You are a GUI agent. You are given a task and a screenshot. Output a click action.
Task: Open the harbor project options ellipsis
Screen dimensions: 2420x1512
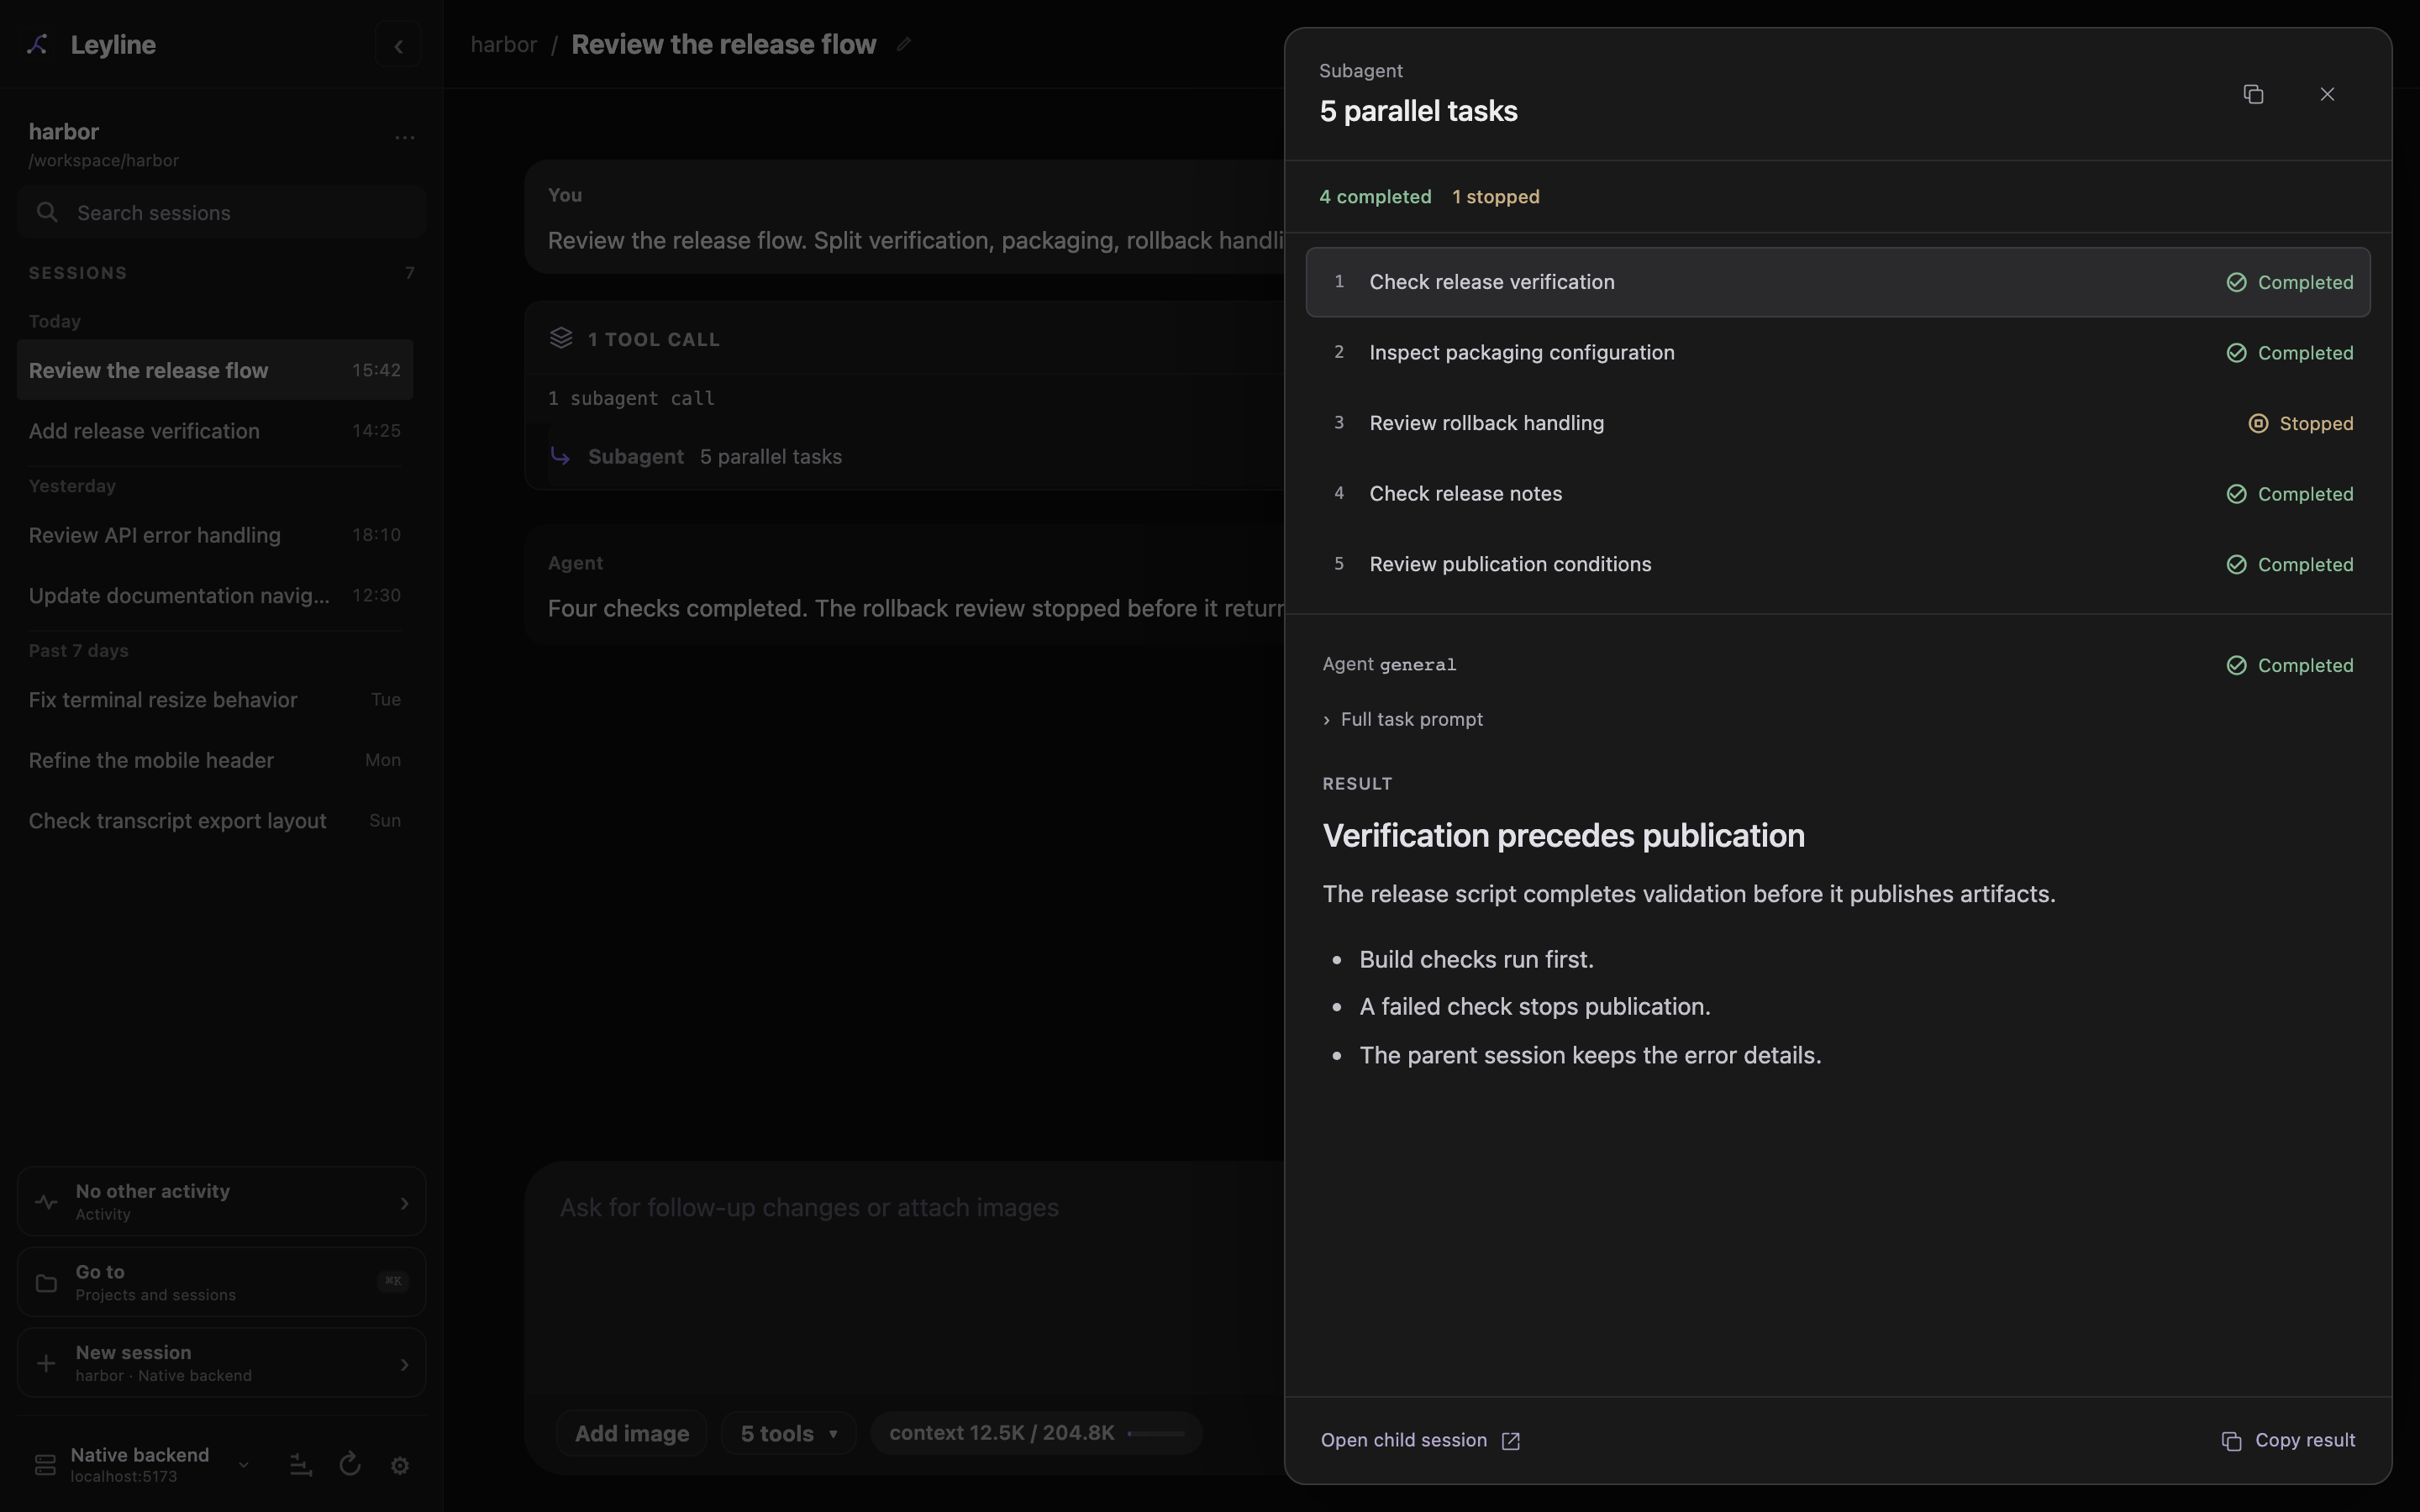coord(404,137)
